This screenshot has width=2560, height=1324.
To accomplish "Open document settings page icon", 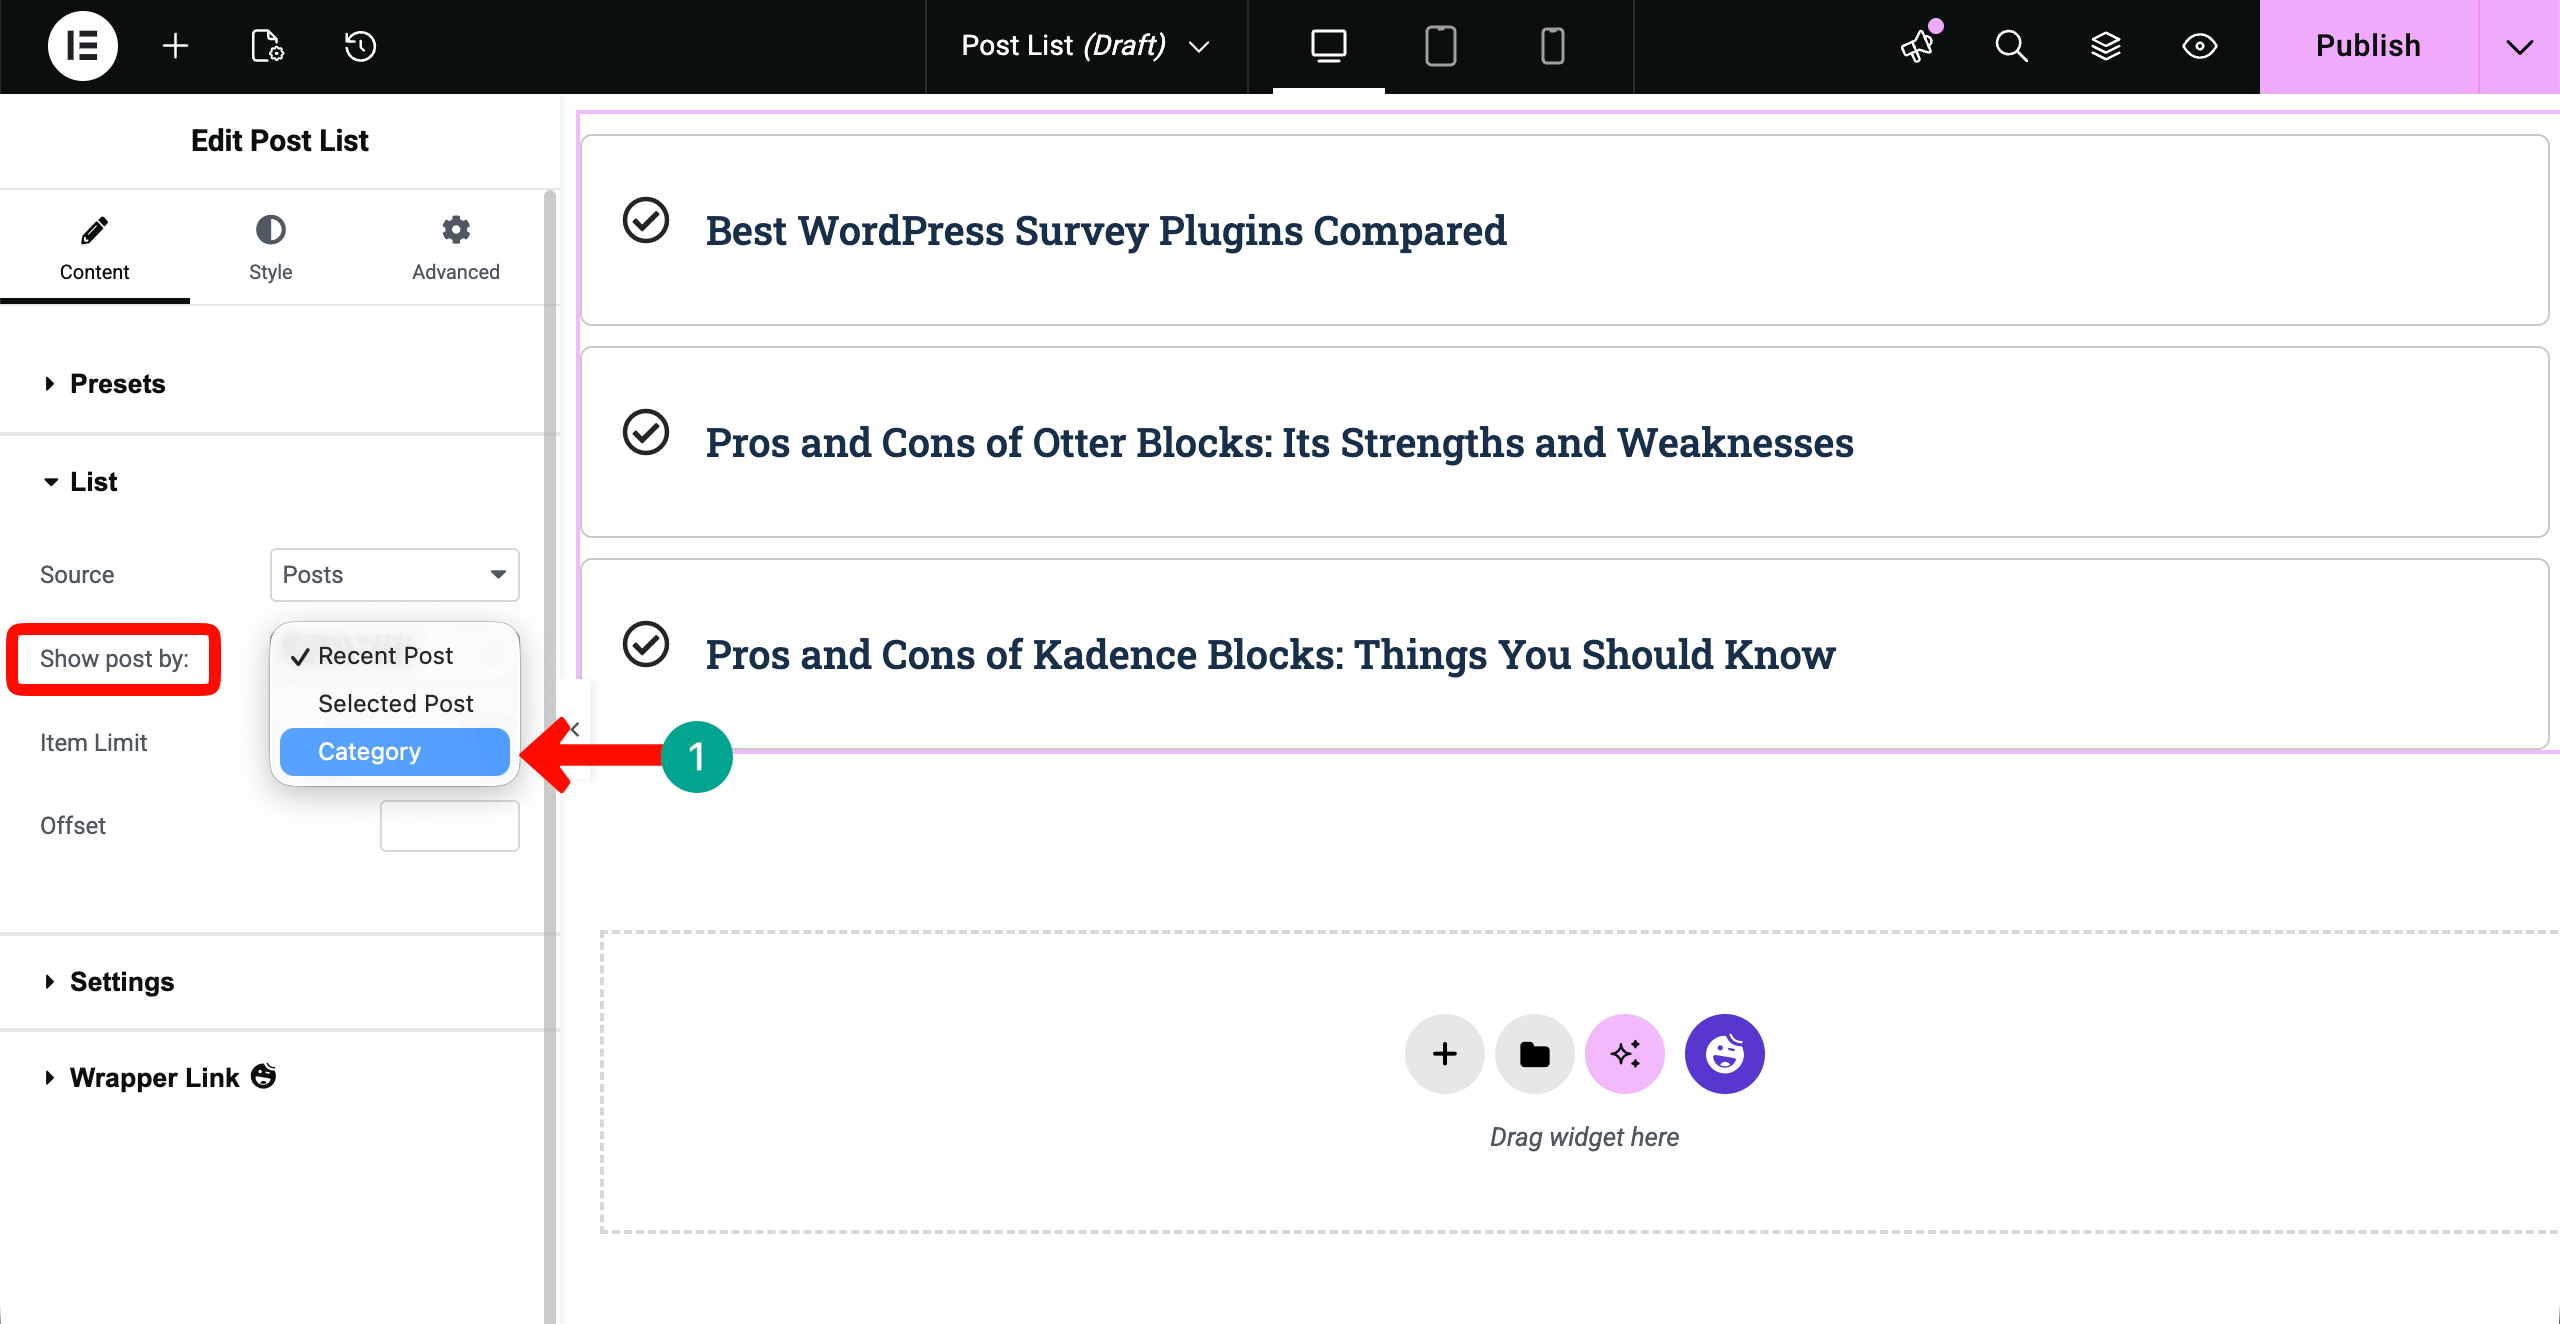I will pos(267,46).
